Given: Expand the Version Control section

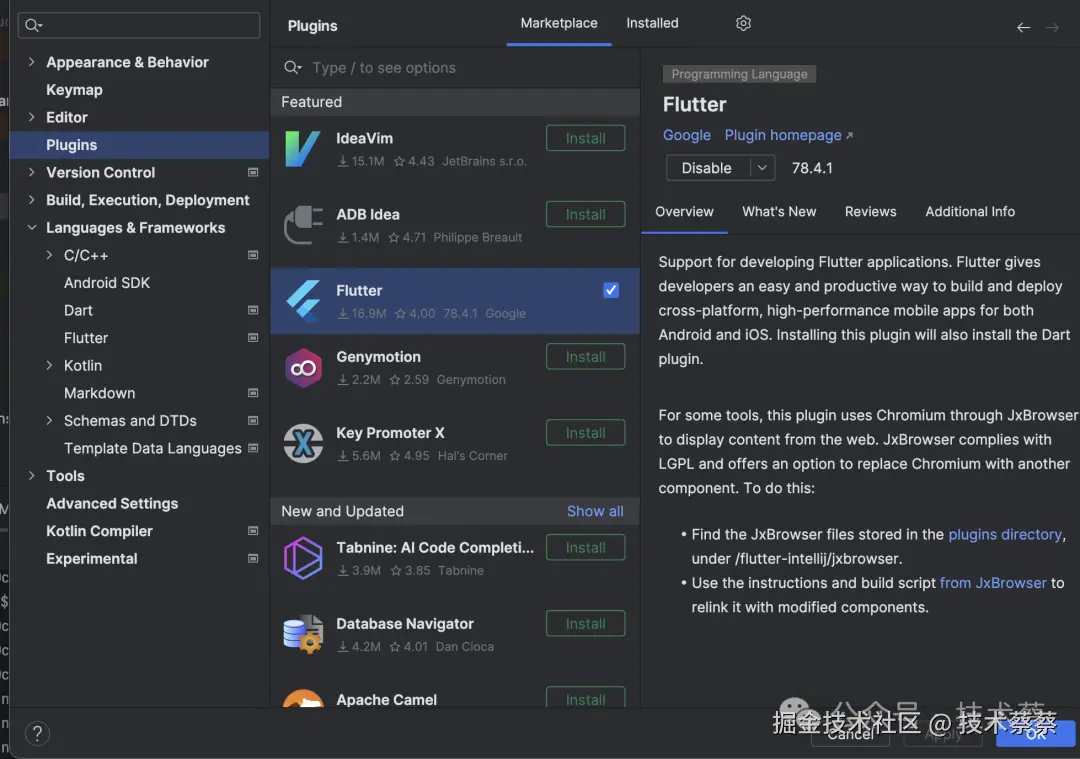Looking at the screenshot, I should pos(32,172).
